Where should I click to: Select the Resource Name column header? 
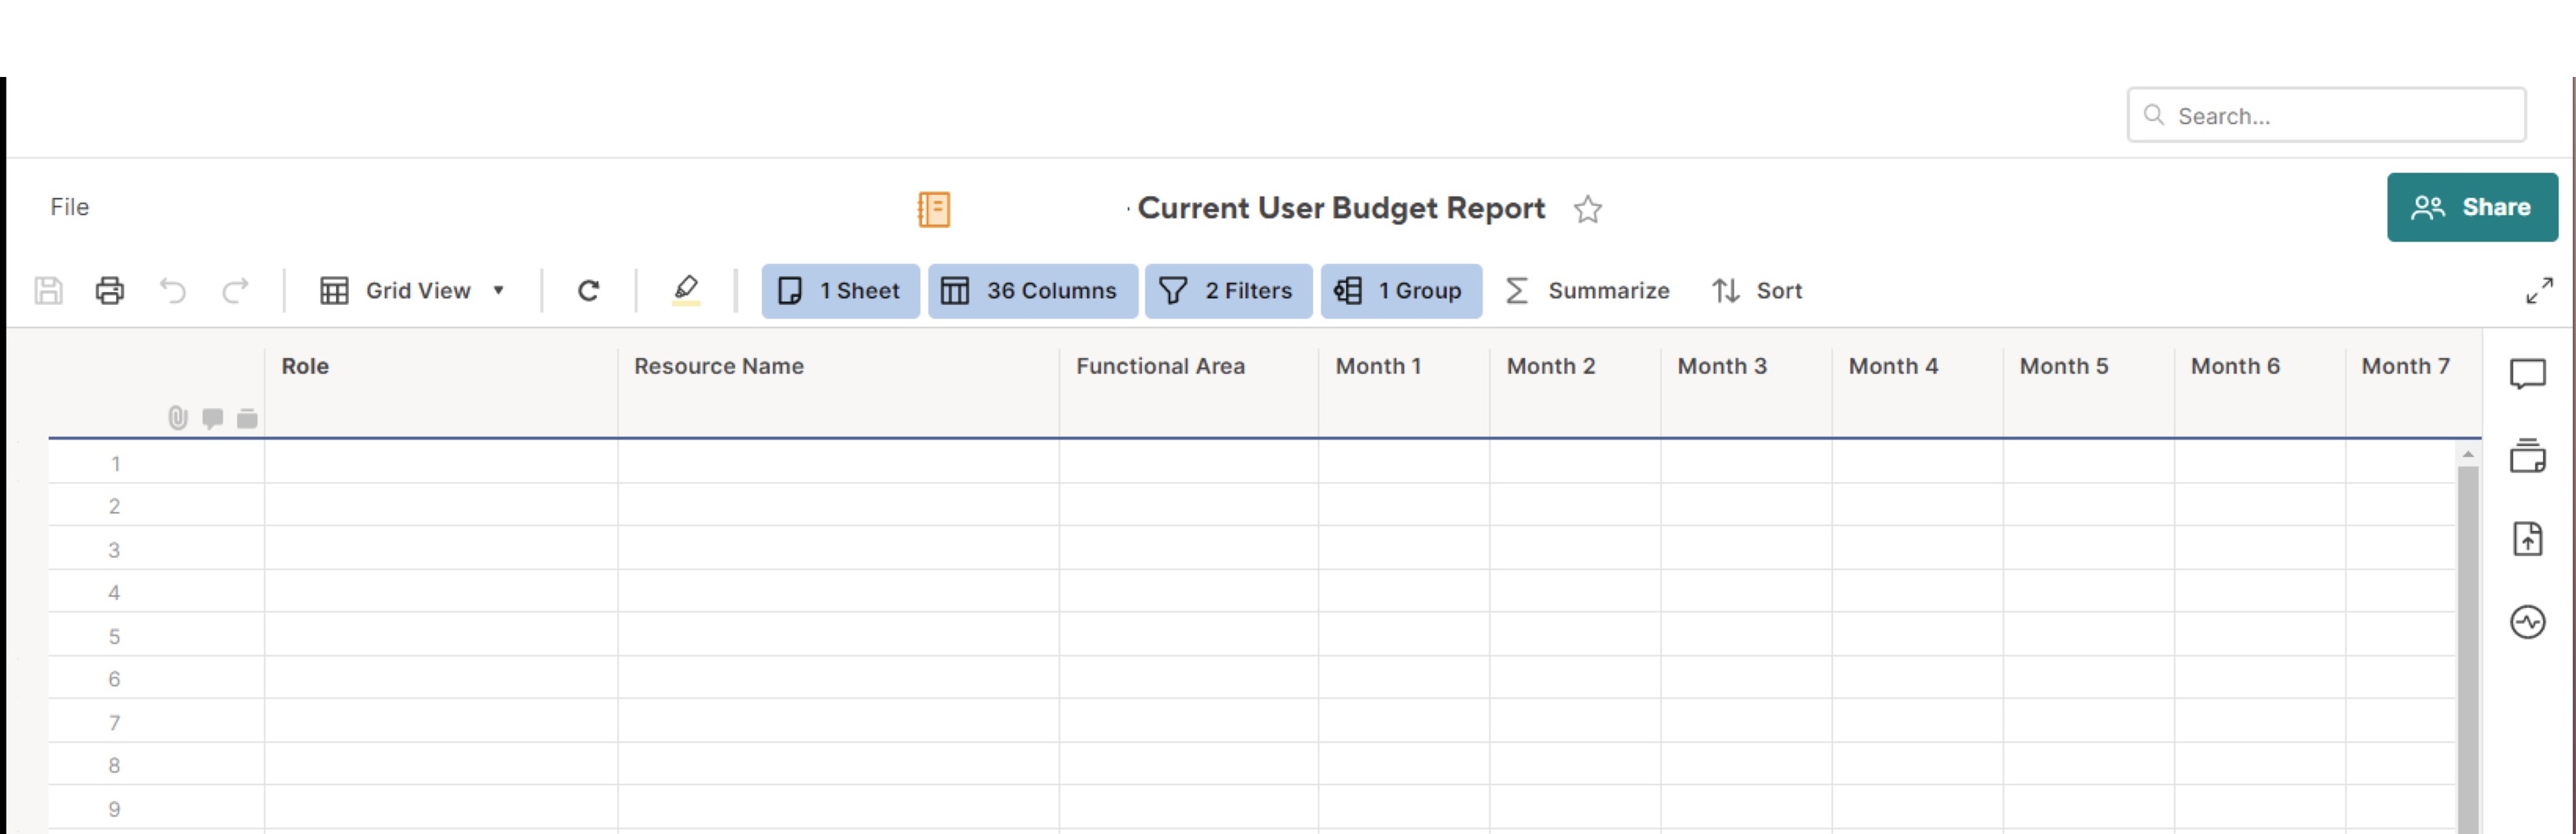[839, 392]
